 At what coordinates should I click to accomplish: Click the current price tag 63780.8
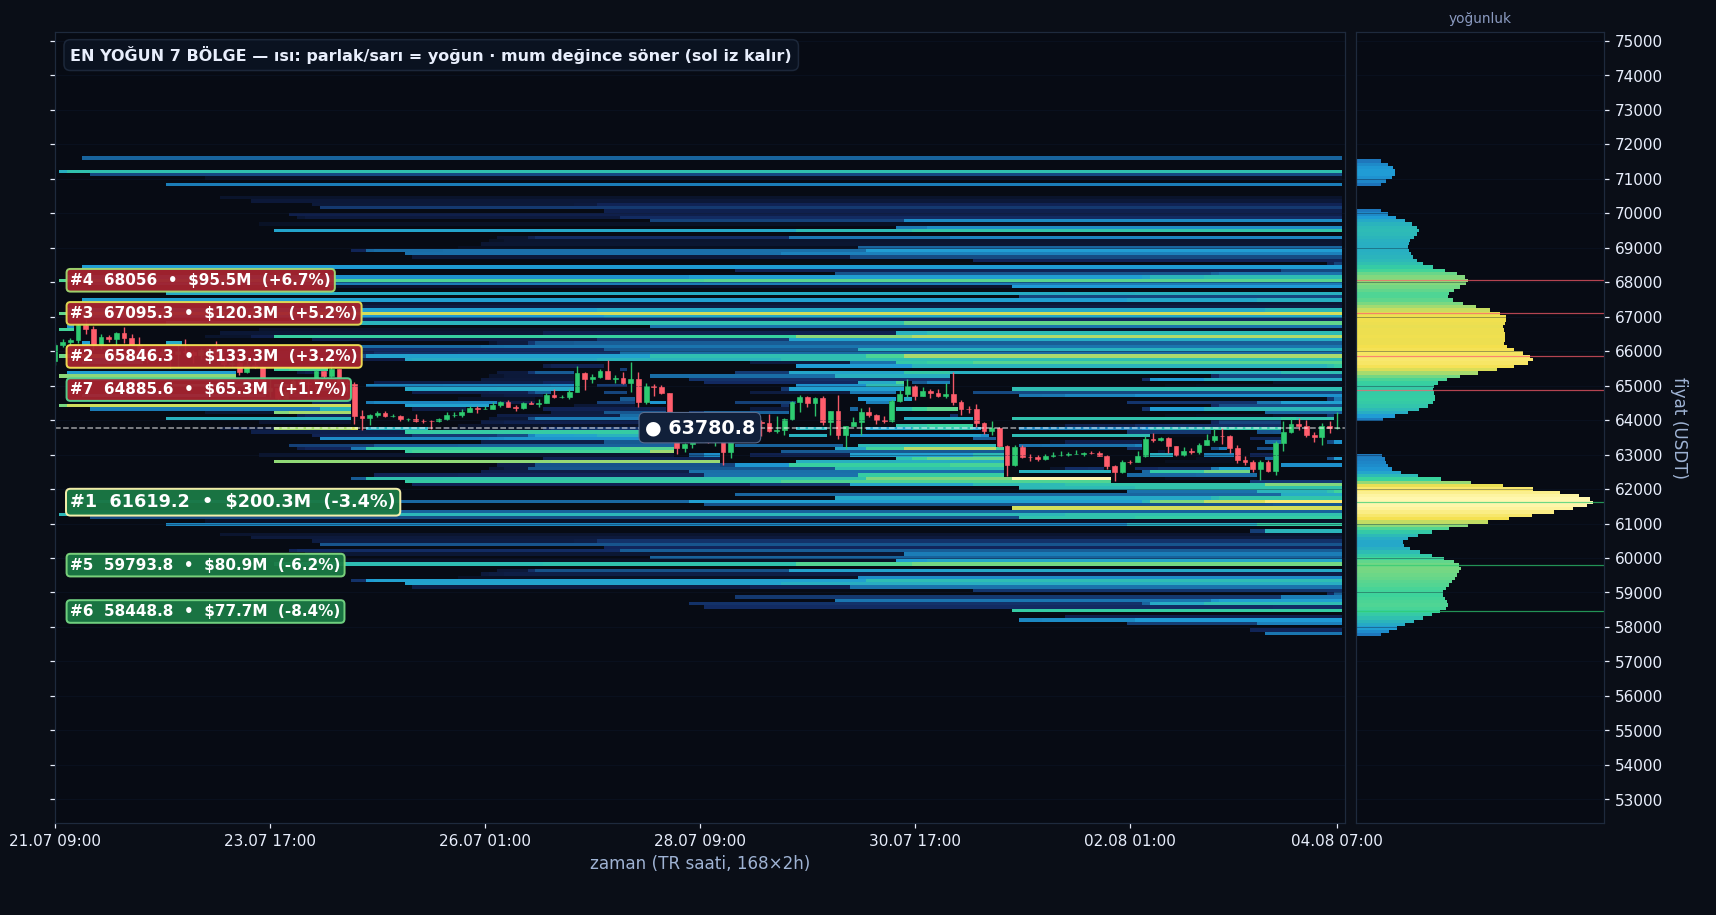pyautogui.click(x=700, y=428)
